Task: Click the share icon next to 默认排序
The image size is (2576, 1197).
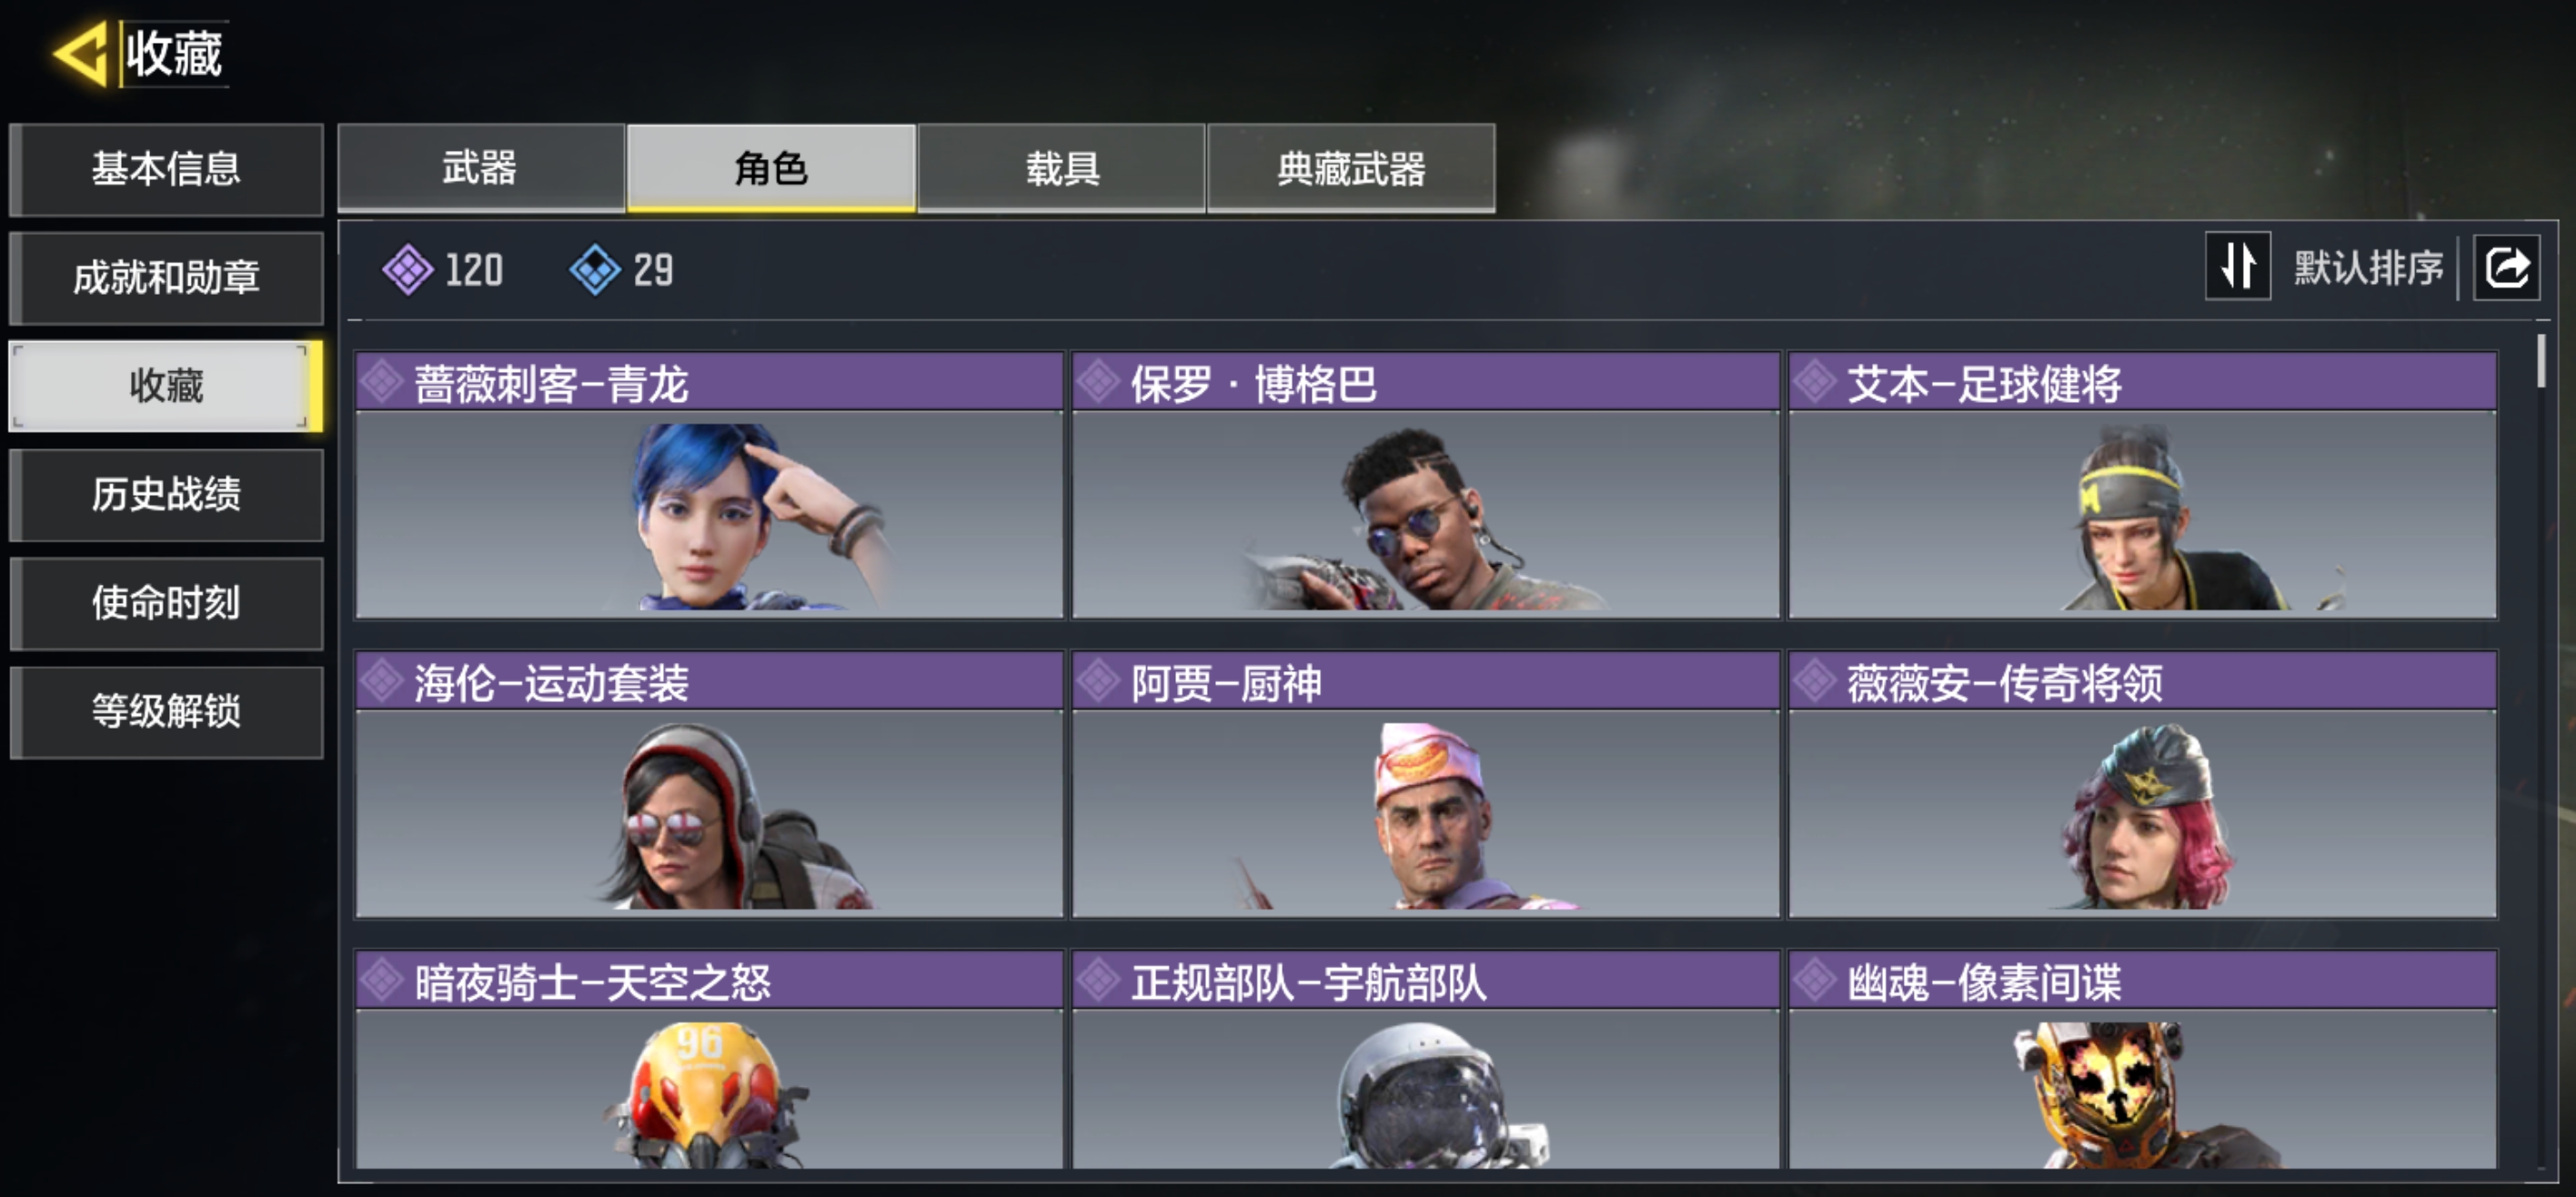Action: tap(2506, 268)
